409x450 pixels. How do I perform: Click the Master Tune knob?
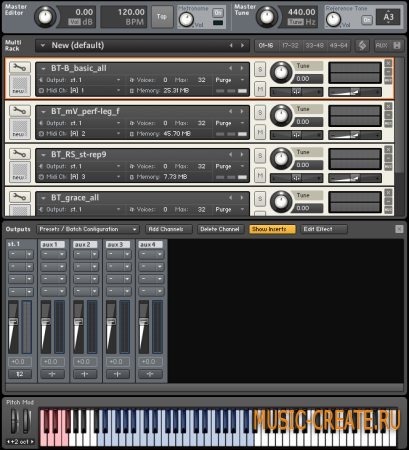[266, 17]
